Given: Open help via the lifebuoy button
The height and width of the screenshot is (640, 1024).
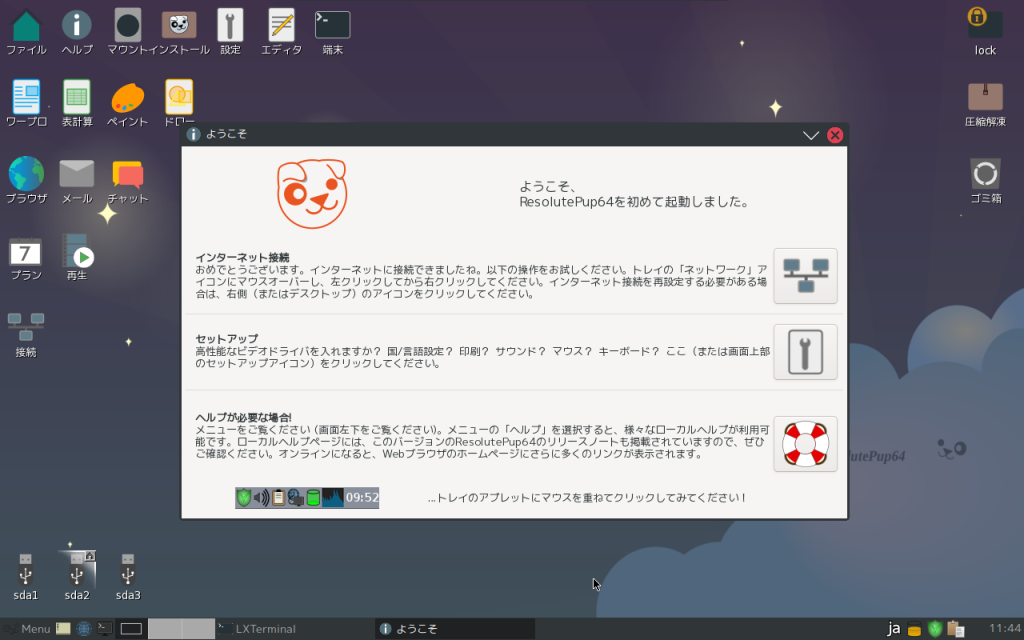Looking at the screenshot, I should tap(805, 444).
